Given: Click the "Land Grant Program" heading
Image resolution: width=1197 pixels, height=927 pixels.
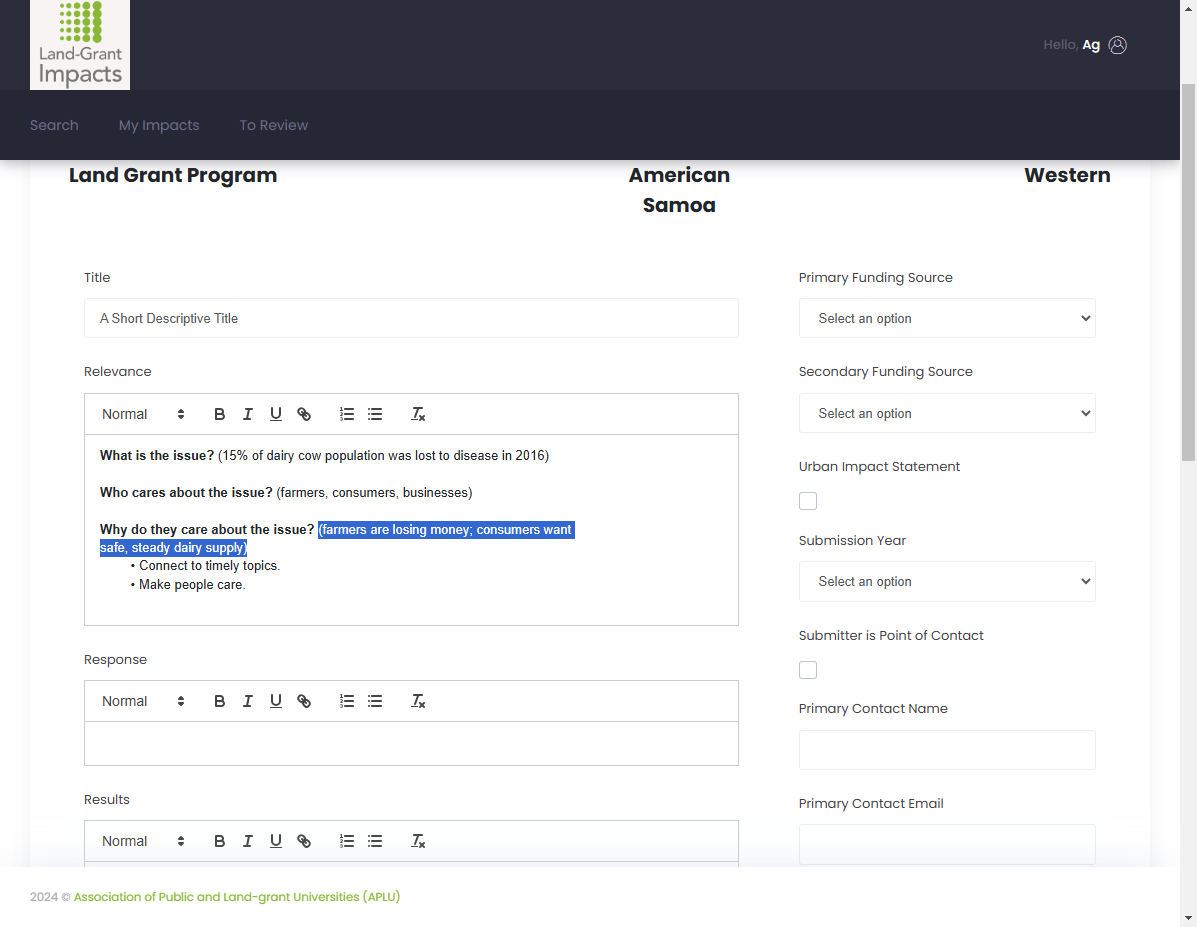Looking at the screenshot, I should point(173,175).
